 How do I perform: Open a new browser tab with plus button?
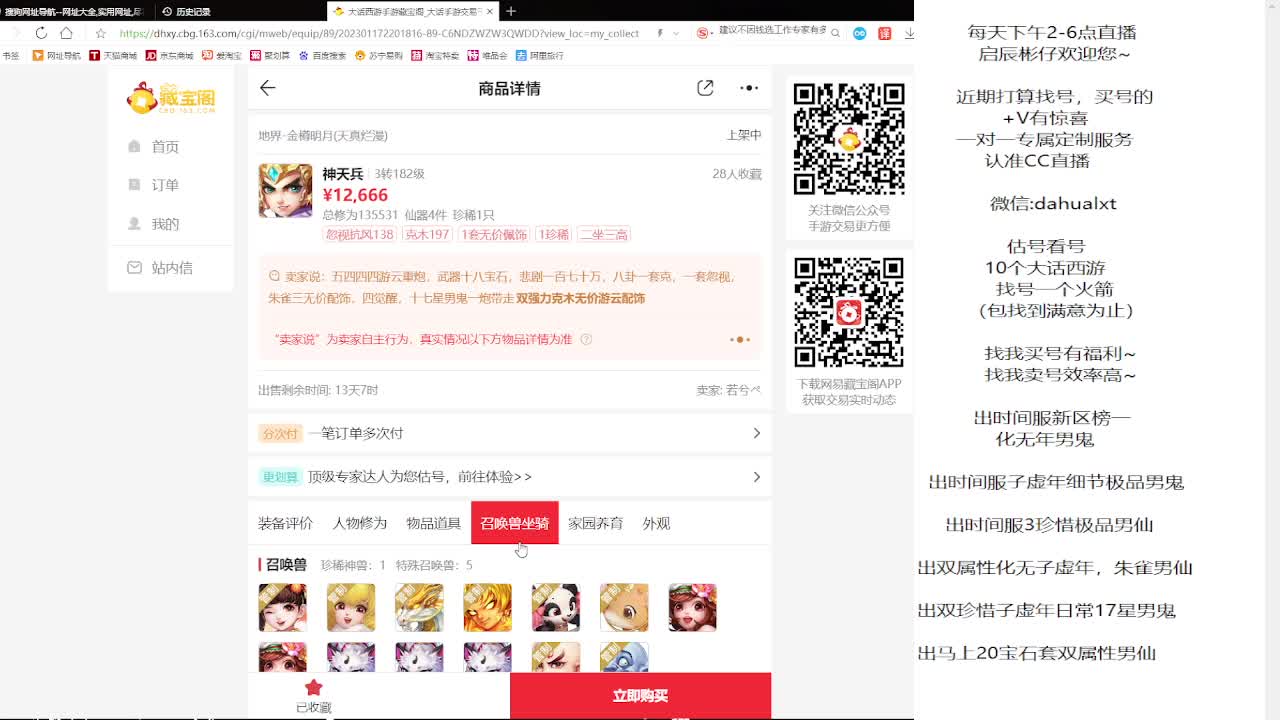click(x=511, y=11)
